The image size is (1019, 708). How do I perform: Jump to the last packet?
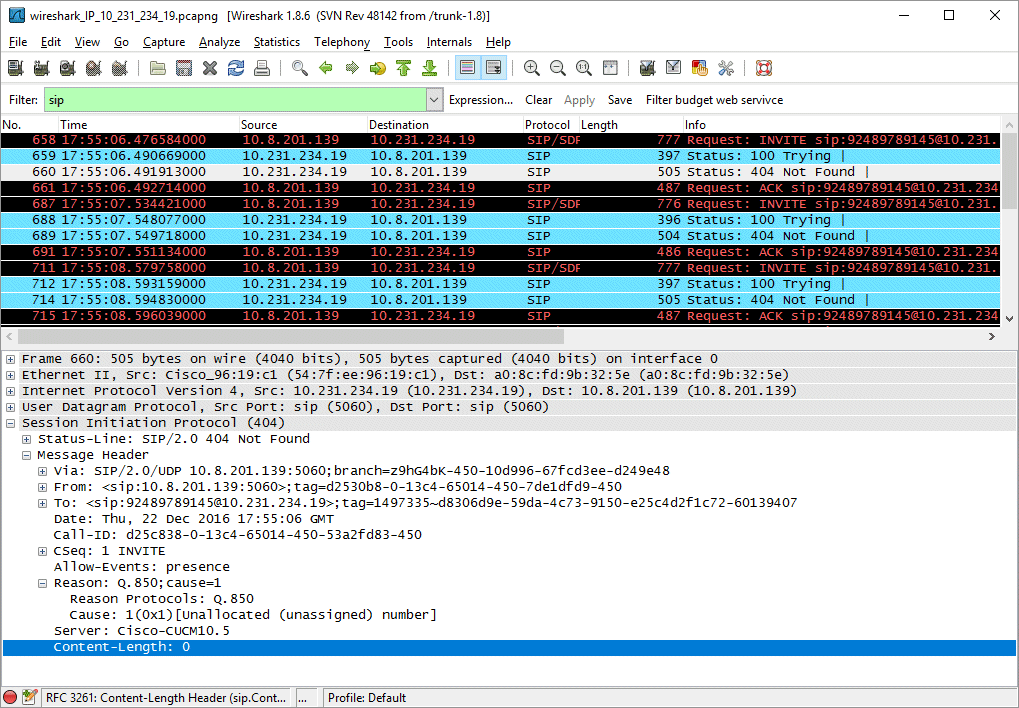[x=430, y=68]
